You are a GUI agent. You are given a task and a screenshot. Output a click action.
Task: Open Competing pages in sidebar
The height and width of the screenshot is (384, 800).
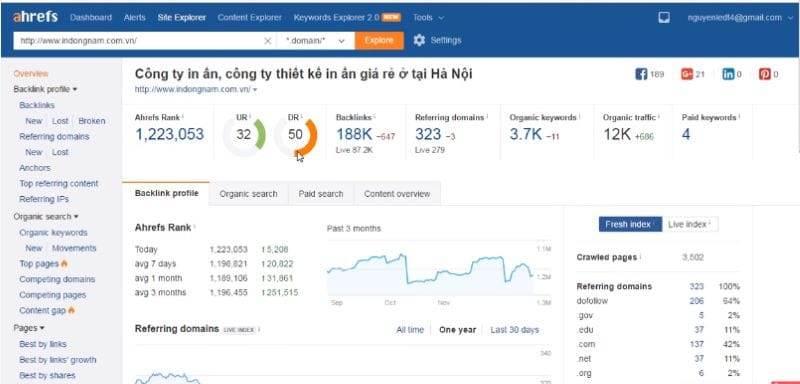coord(53,295)
